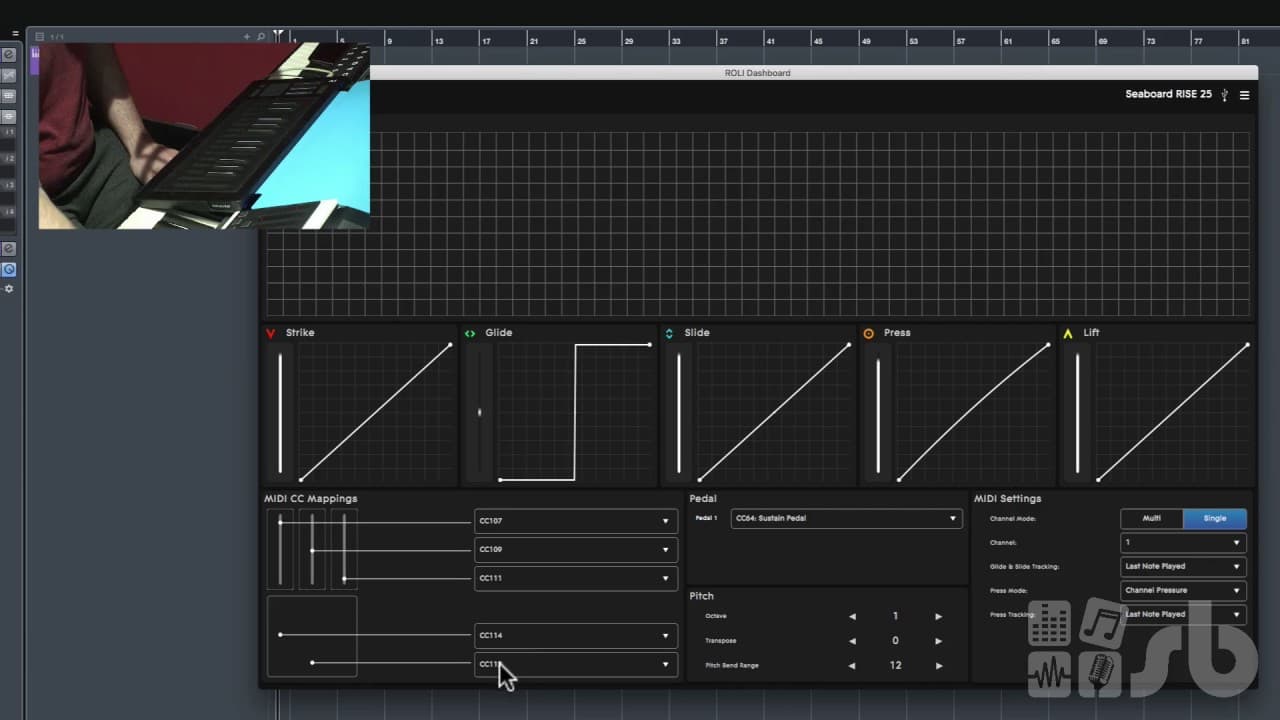Increase the Octave value
Image resolution: width=1280 pixels, height=720 pixels.
click(938, 616)
